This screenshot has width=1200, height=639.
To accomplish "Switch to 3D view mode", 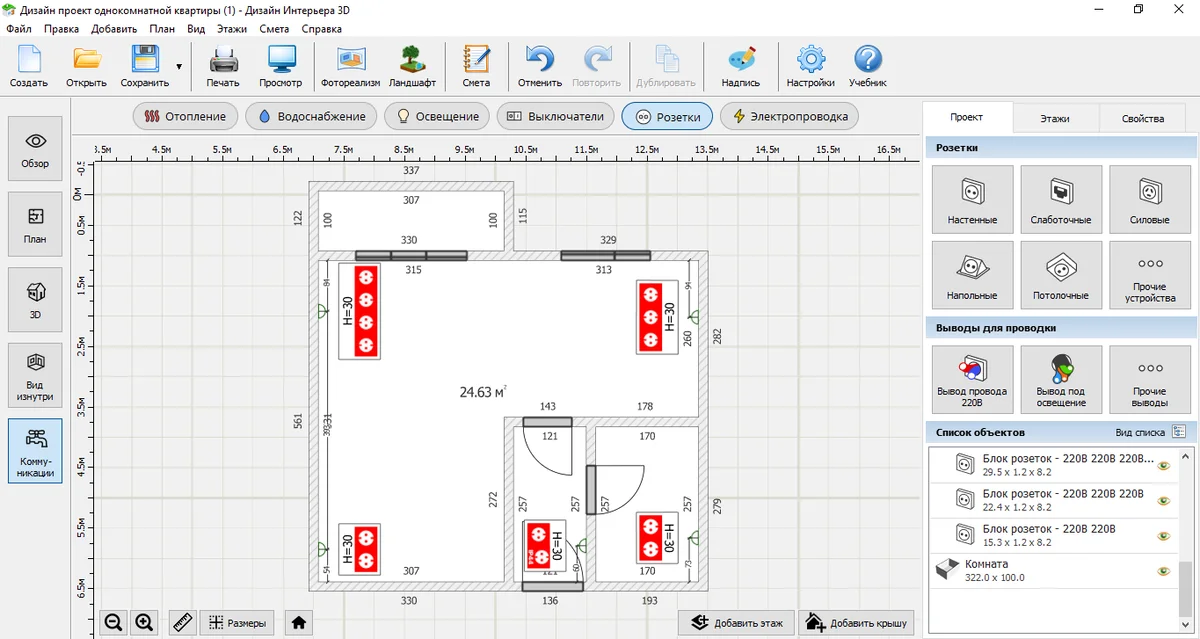I will pos(35,300).
